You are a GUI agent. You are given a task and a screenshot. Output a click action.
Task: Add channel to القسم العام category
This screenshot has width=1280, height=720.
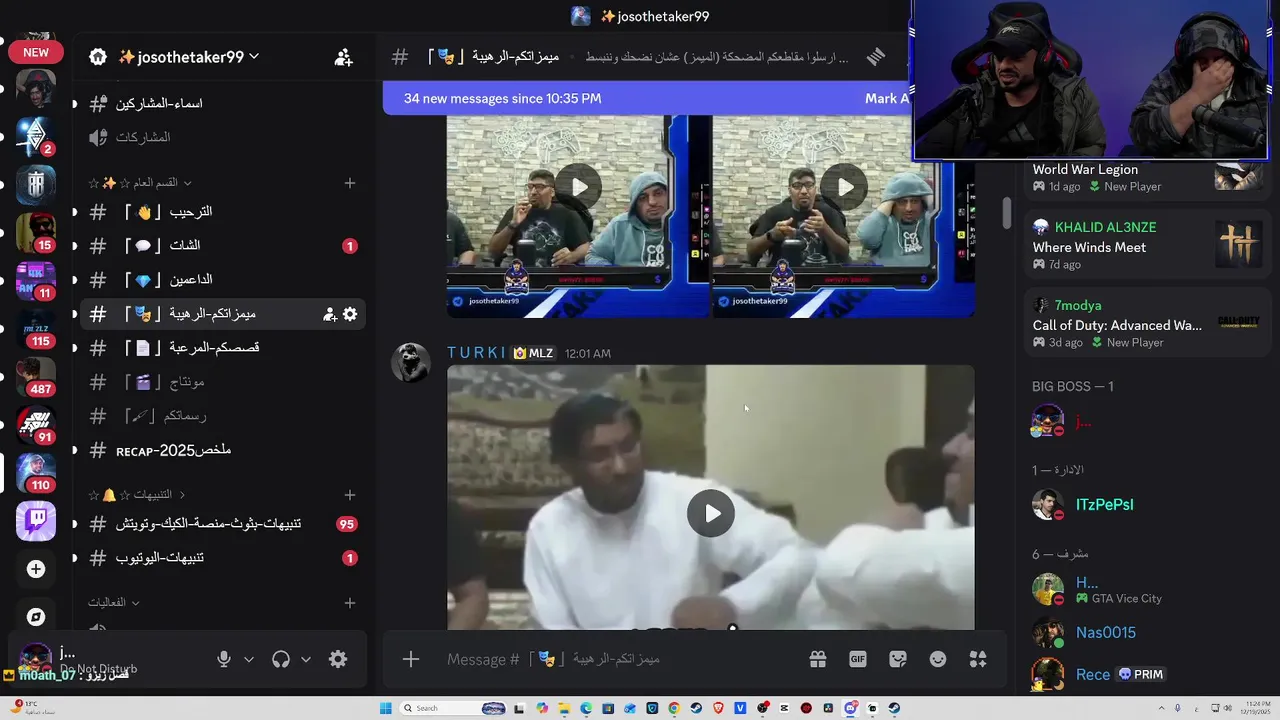(350, 183)
